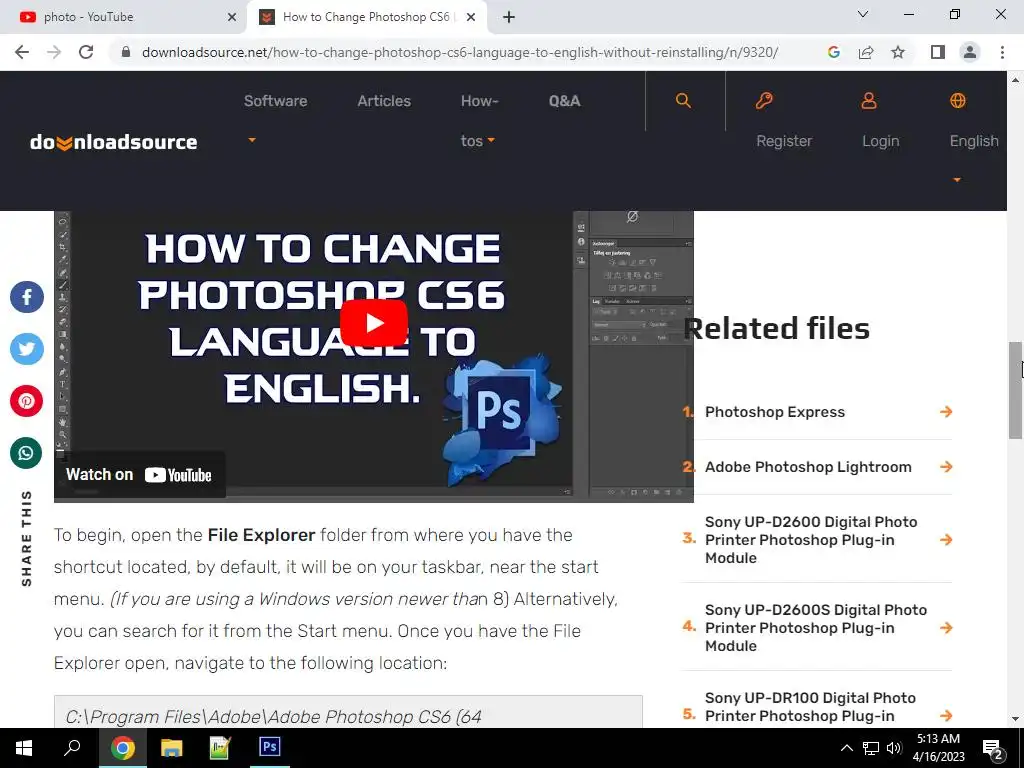Screen dimensions: 1024x768
Task: Click the taskbar clock showing 5:13 AM
Action: (x=938, y=748)
